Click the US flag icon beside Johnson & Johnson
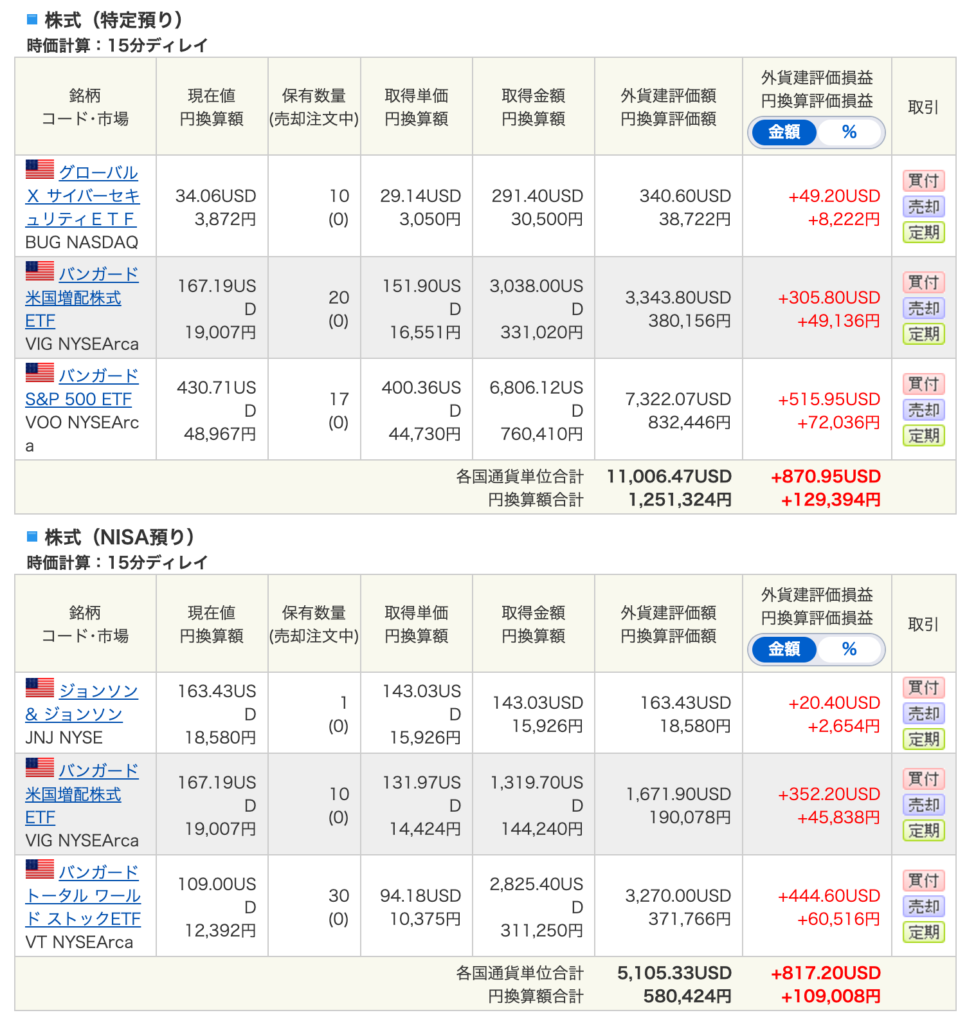 pos(40,688)
